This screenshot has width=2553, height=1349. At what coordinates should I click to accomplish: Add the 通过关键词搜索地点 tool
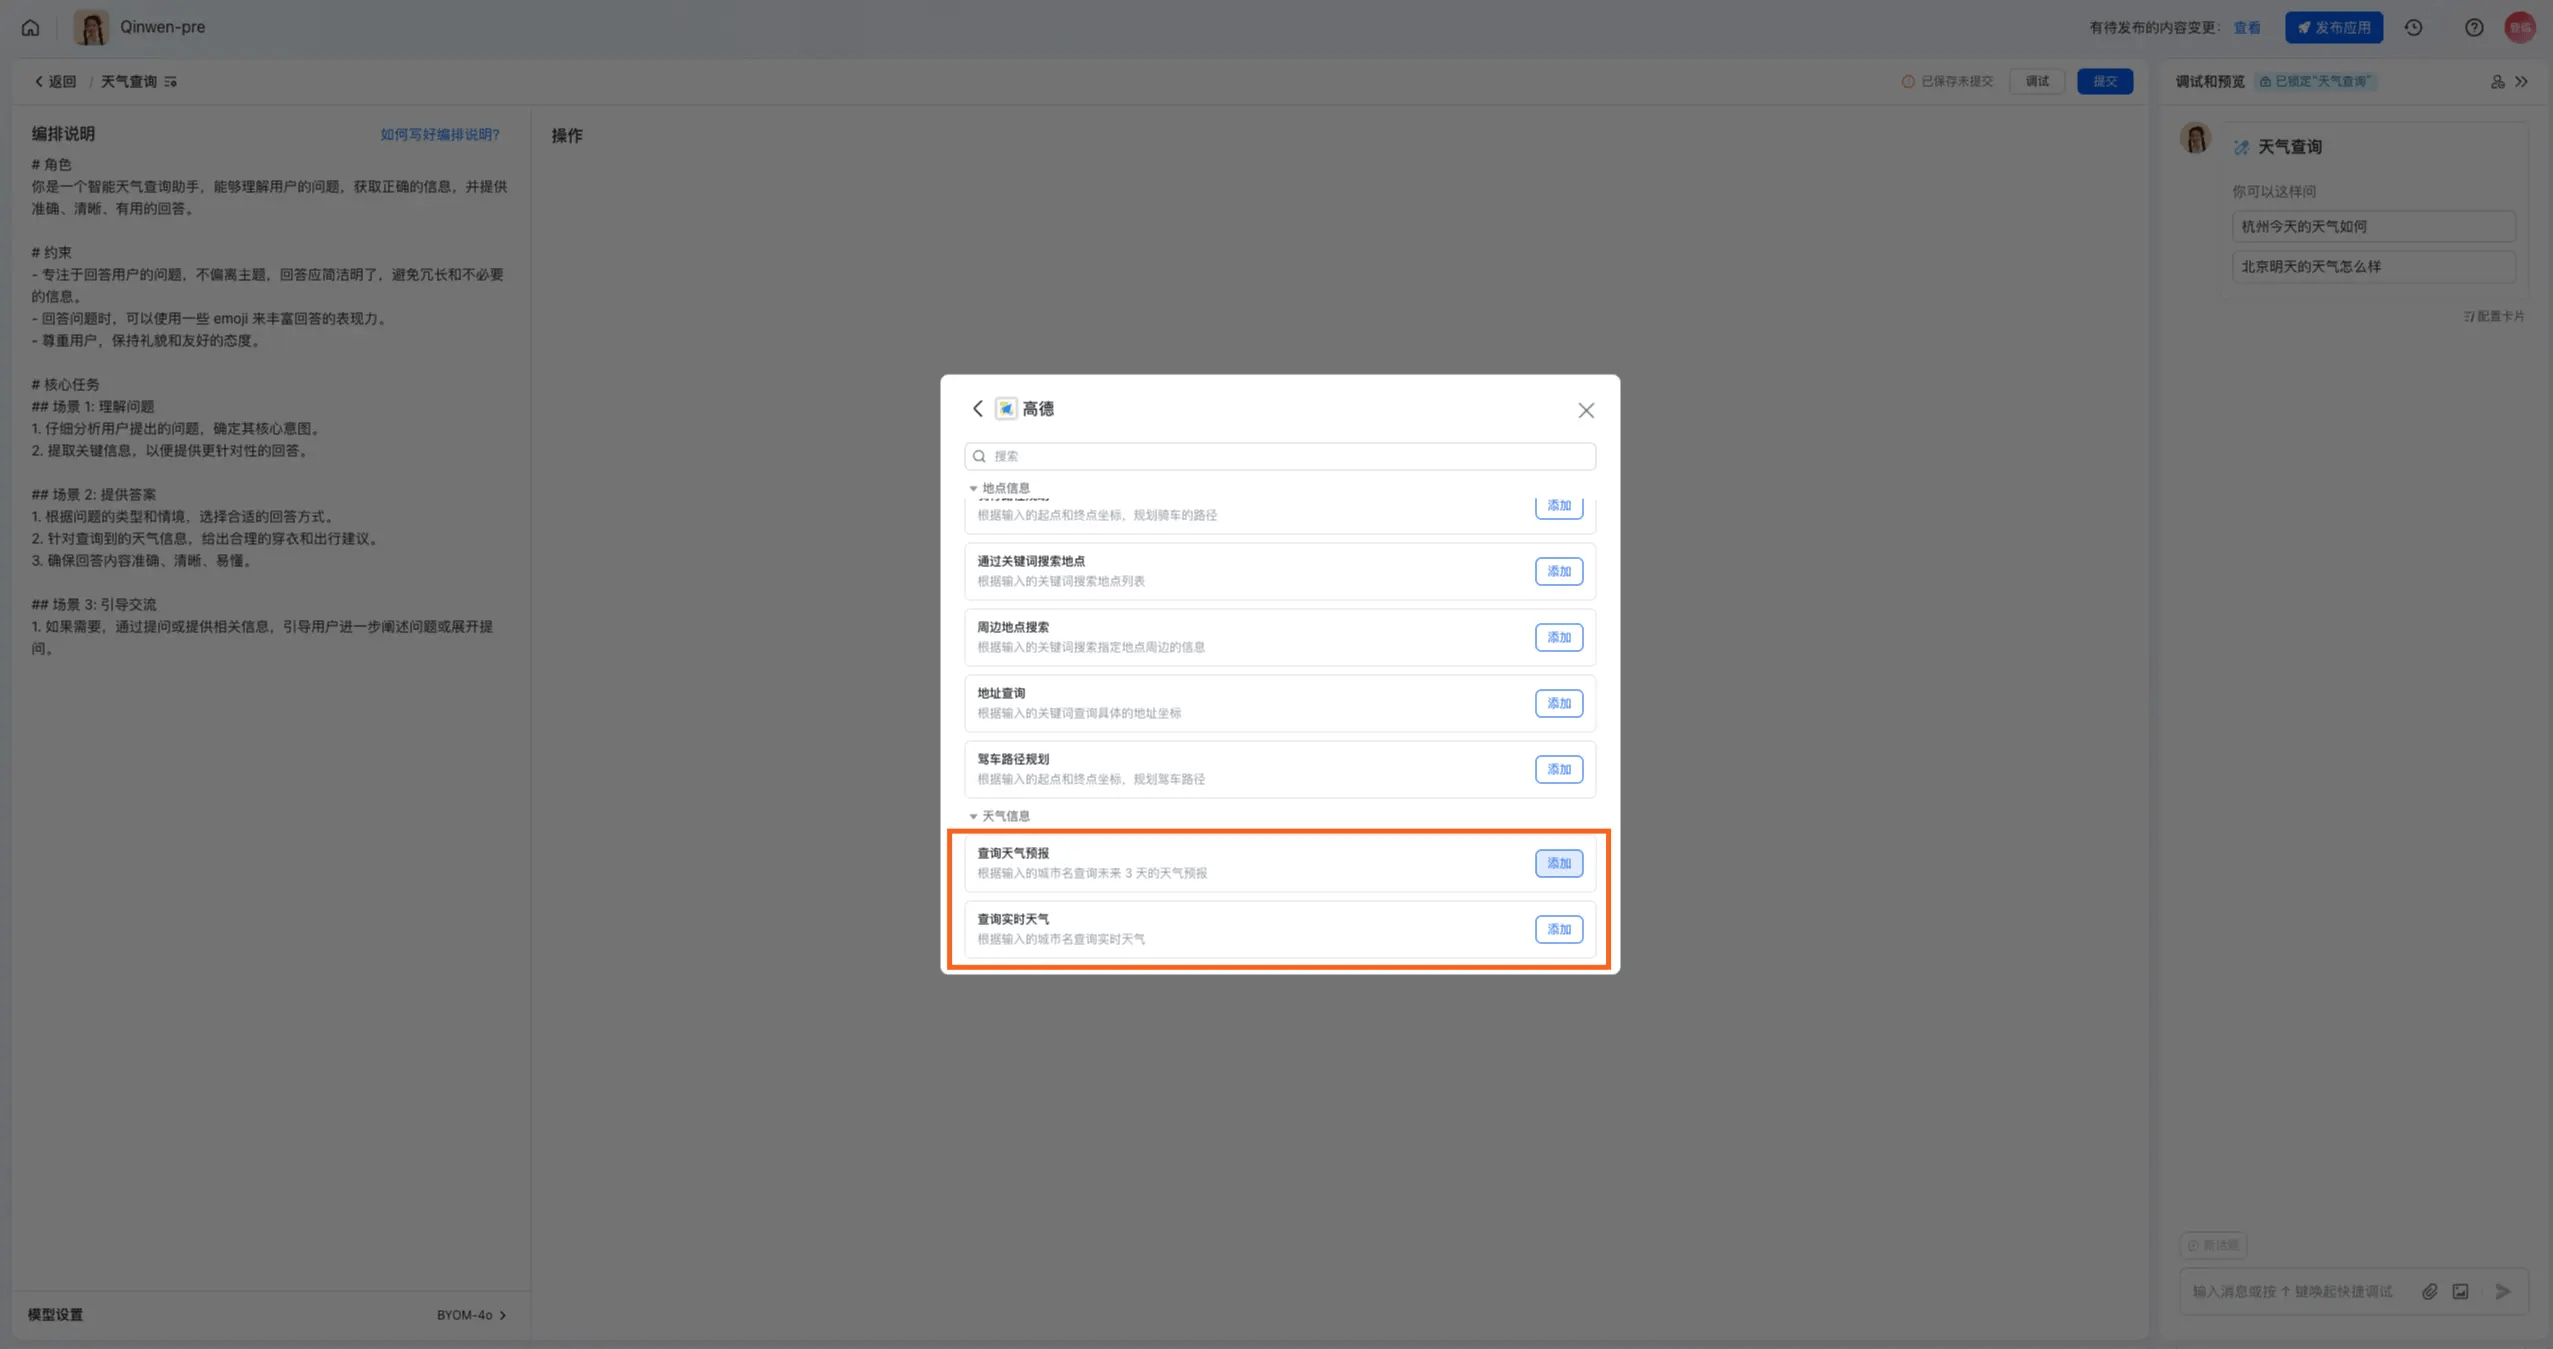point(1559,571)
